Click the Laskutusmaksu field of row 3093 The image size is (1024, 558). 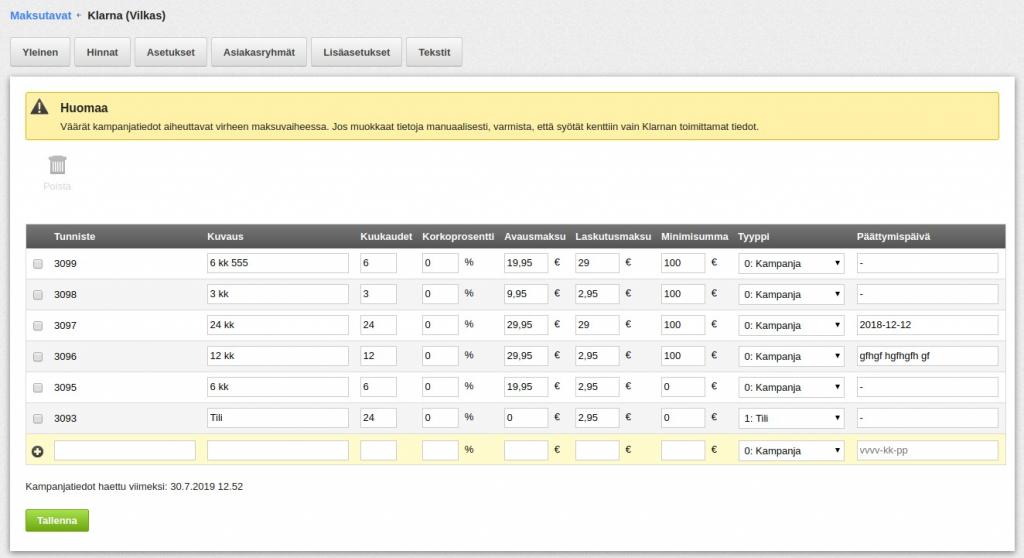pos(597,418)
